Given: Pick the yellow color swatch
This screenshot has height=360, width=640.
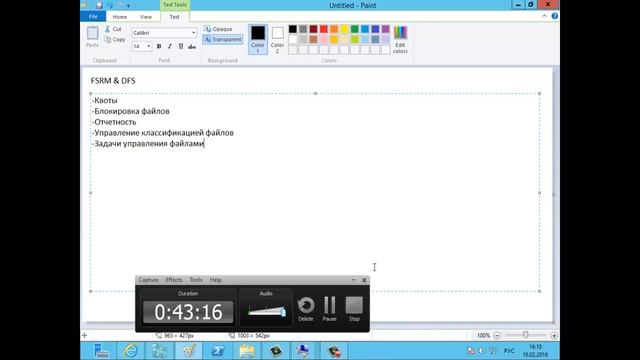Looking at the screenshot, I should click(x=344, y=29).
